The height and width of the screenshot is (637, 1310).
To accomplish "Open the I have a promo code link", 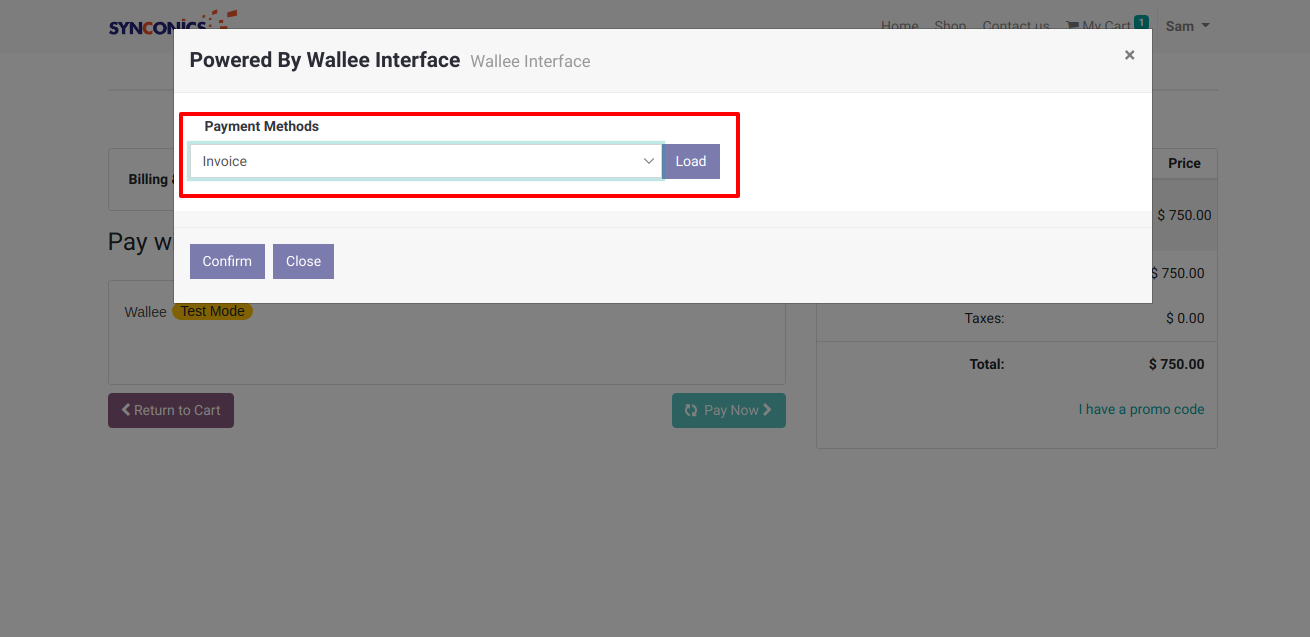I will pos(1141,409).
